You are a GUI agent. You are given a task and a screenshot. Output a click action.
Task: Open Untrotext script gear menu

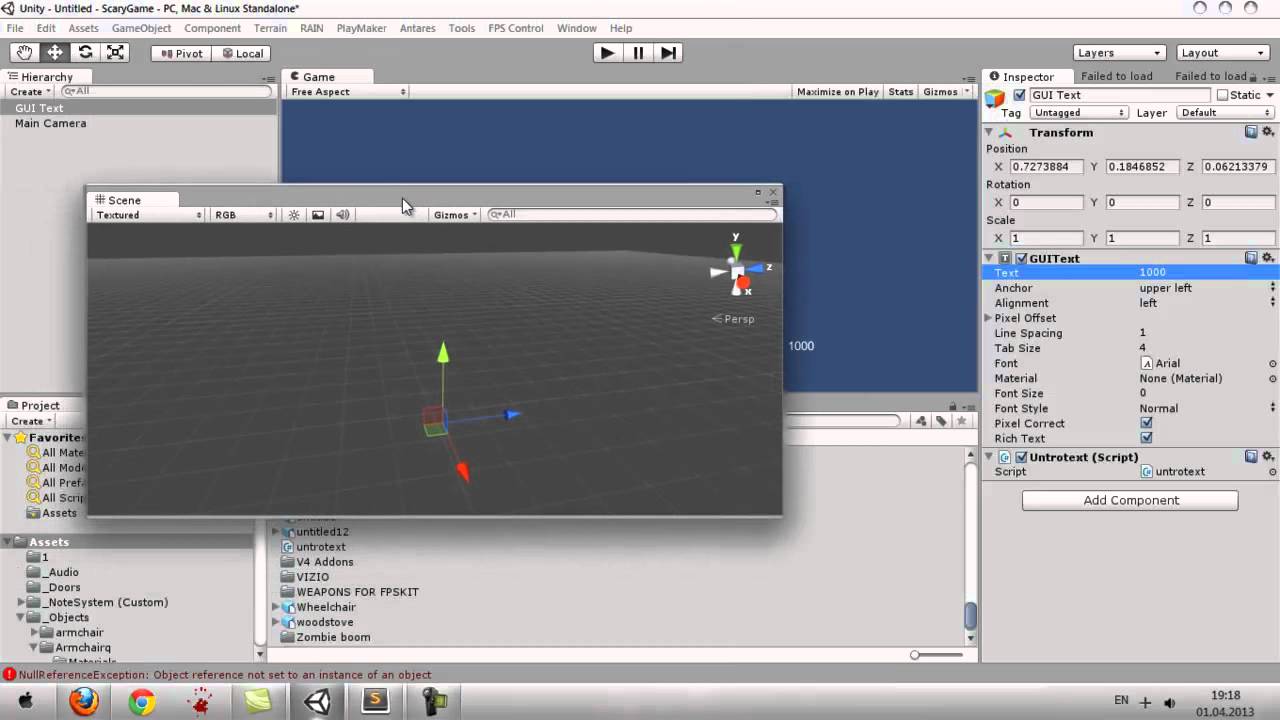coord(1268,457)
